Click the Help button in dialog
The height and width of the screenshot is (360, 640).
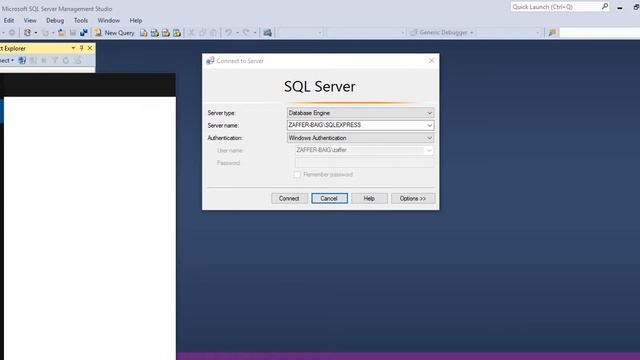pyautogui.click(x=369, y=198)
